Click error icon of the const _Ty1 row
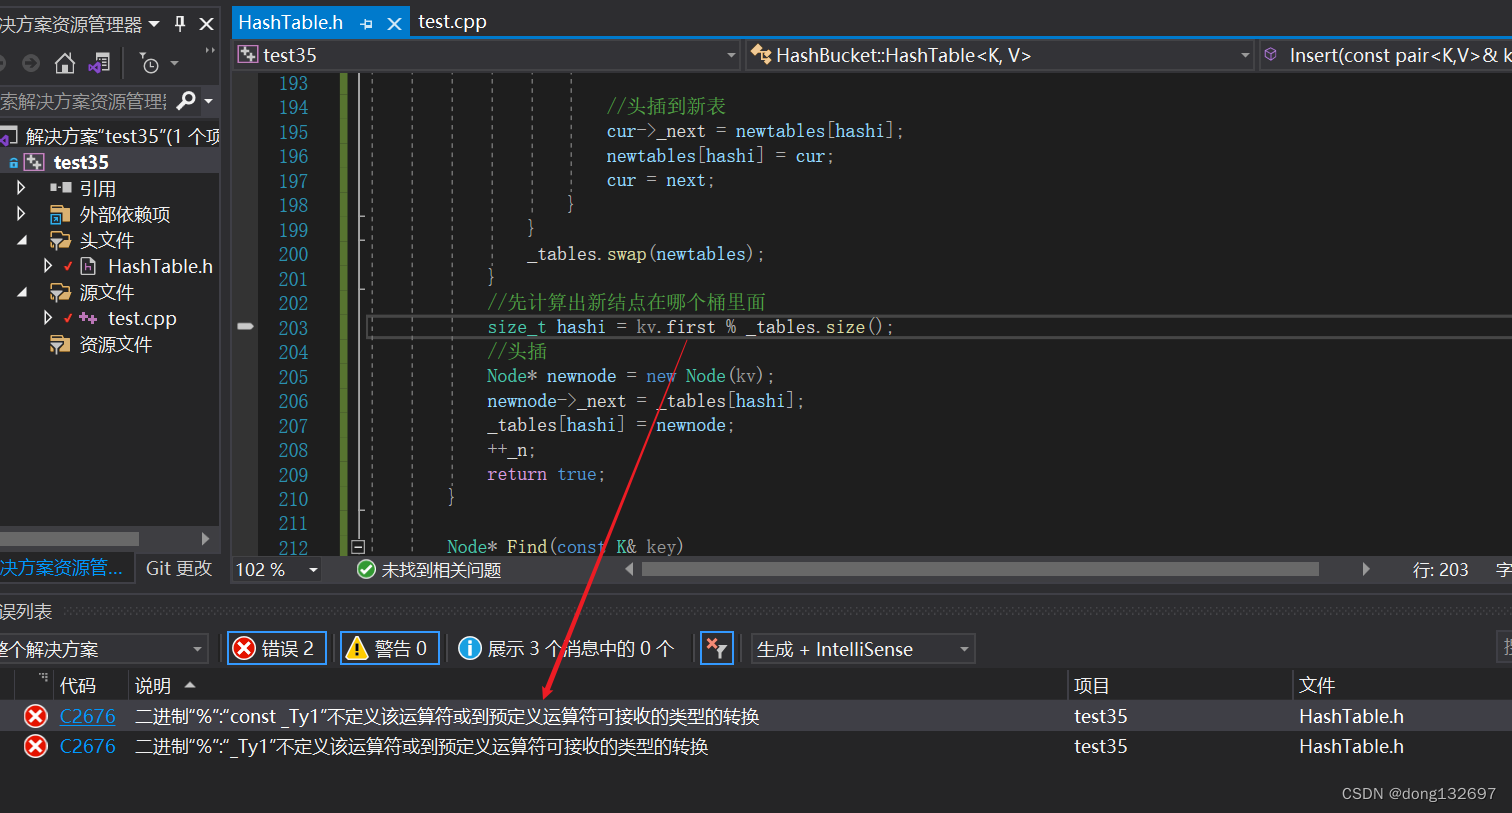This screenshot has height=813, width=1512. [36, 716]
